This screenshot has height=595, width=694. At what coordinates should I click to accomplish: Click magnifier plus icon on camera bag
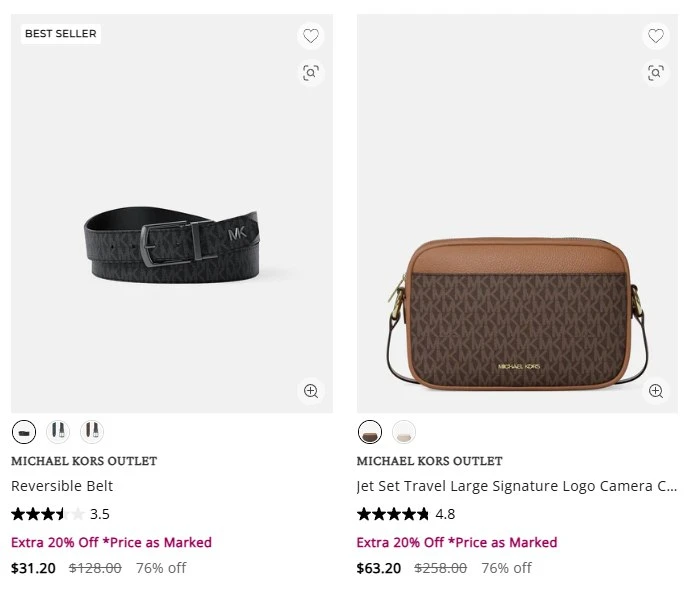point(656,390)
